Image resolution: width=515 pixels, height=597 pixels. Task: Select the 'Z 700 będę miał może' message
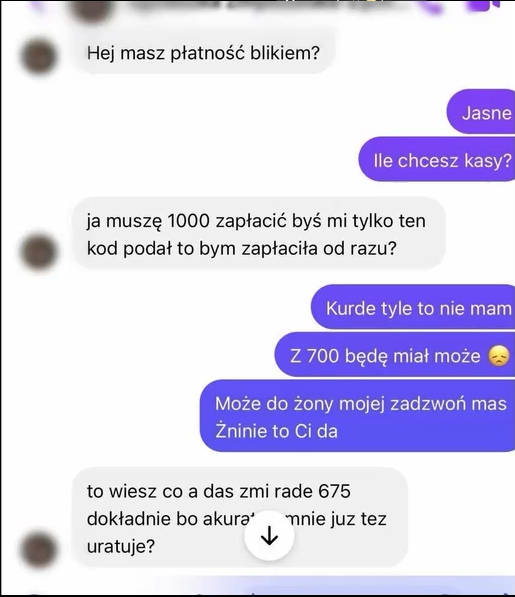pos(395,356)
